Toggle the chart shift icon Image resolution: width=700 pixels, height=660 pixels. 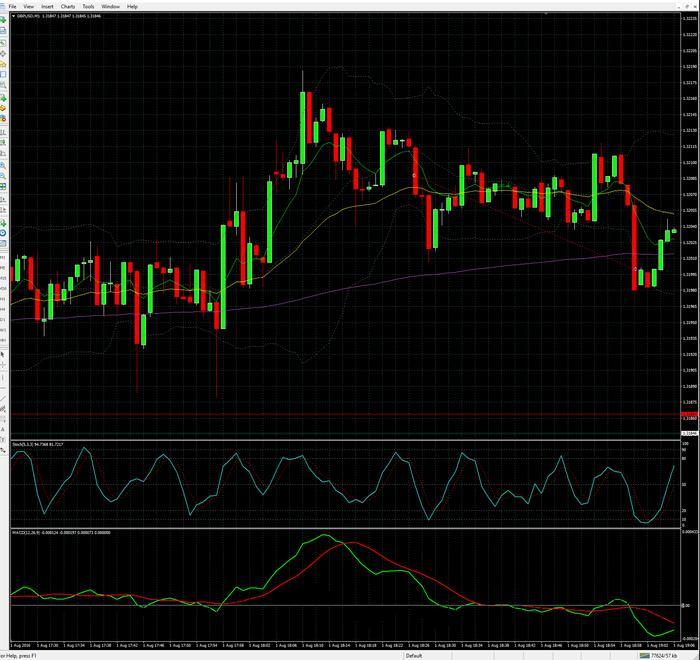point(3,209)
